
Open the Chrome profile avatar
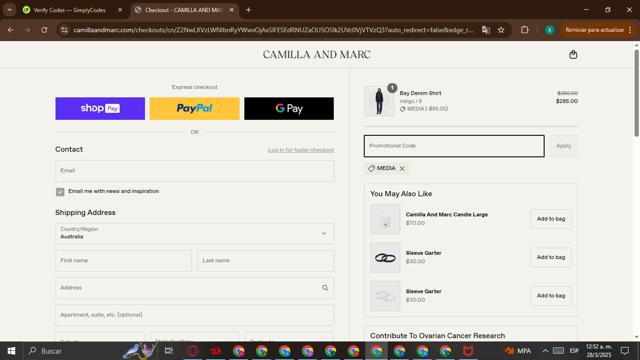(550, 30)
